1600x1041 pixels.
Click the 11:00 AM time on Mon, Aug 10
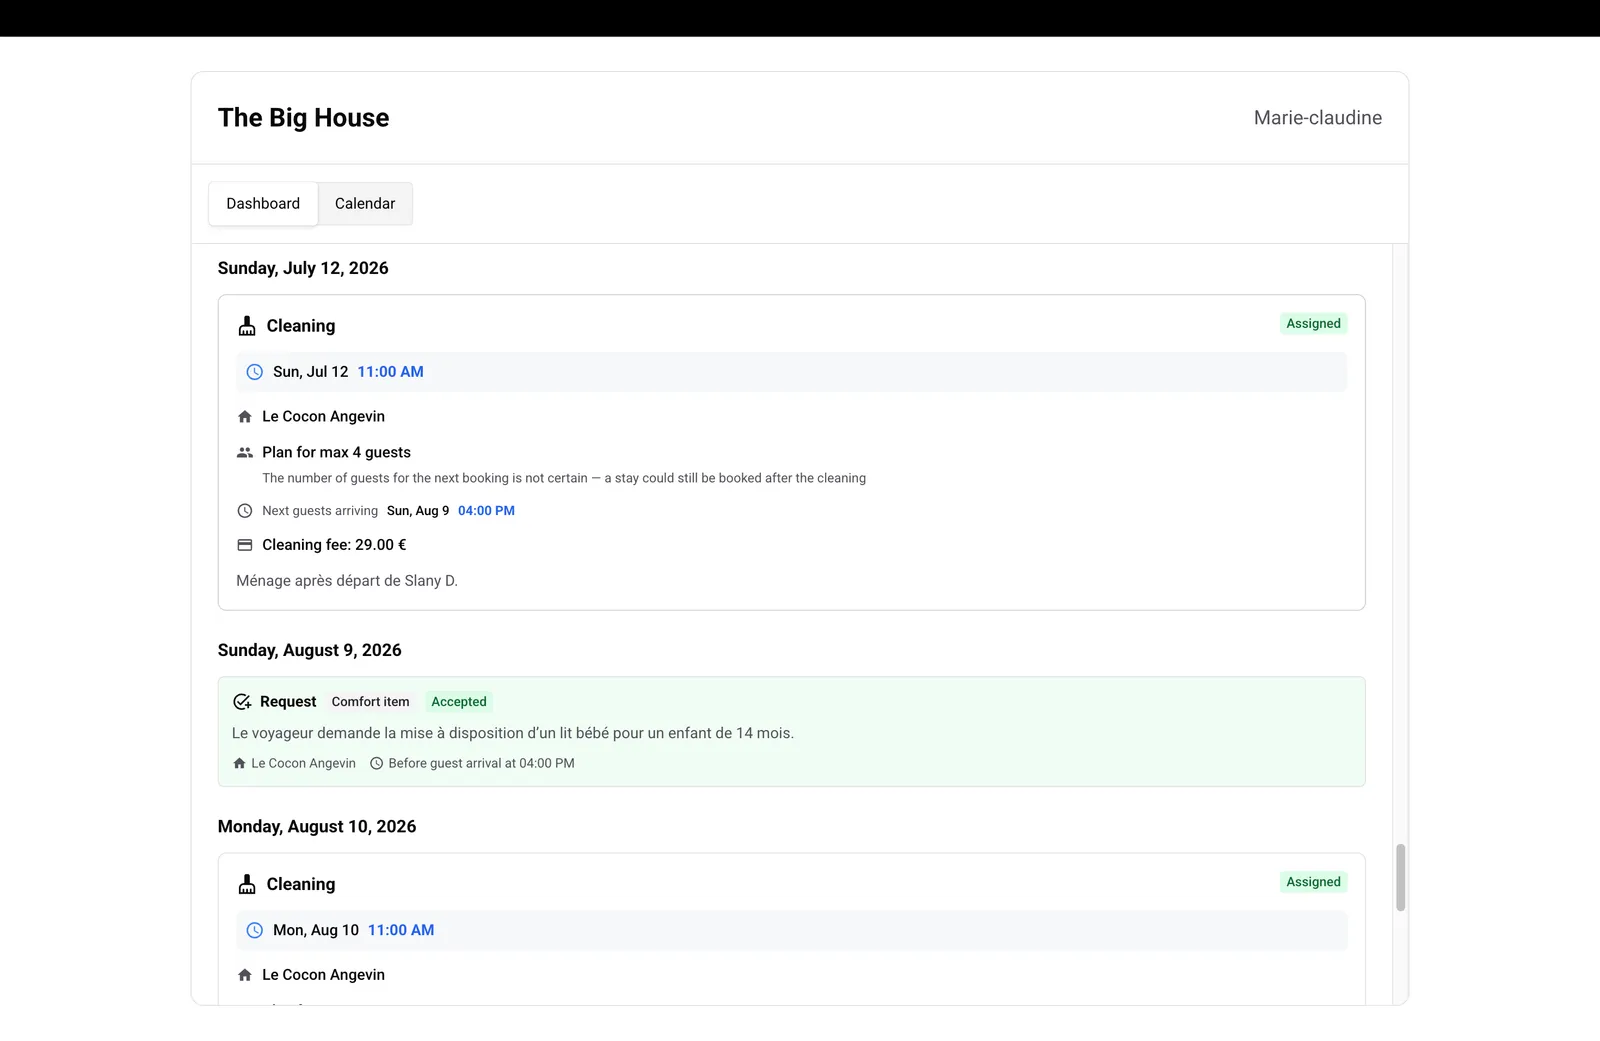[x=401, y=930]
